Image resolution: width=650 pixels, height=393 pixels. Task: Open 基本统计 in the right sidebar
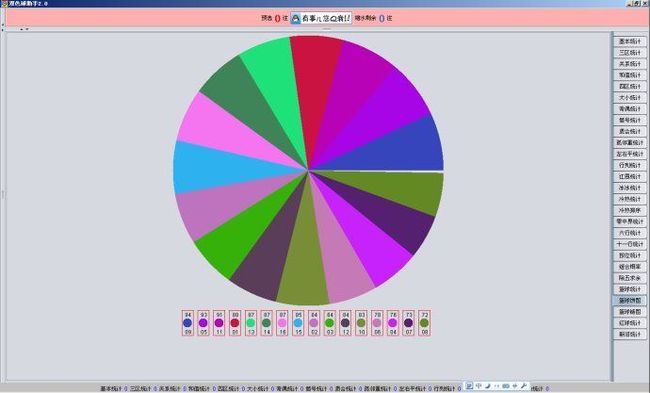pos(629,41)
